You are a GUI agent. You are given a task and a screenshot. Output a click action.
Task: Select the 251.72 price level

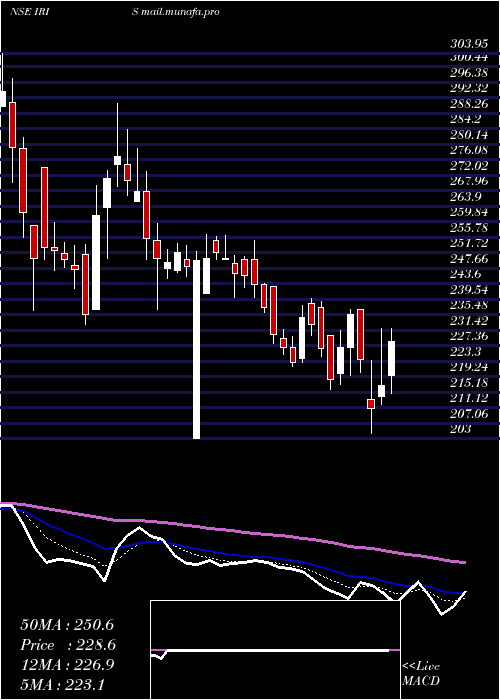click(x=469, y=243)
